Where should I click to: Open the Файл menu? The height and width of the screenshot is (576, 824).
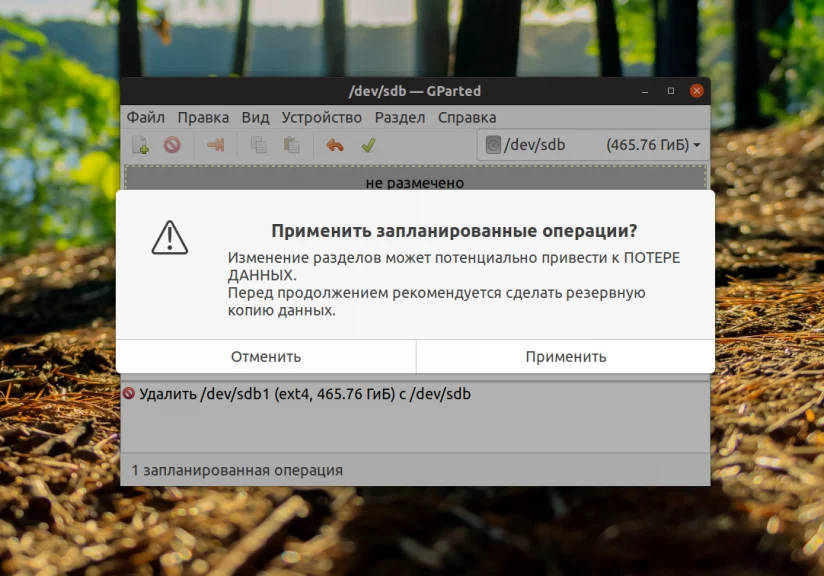coord(146,117)
